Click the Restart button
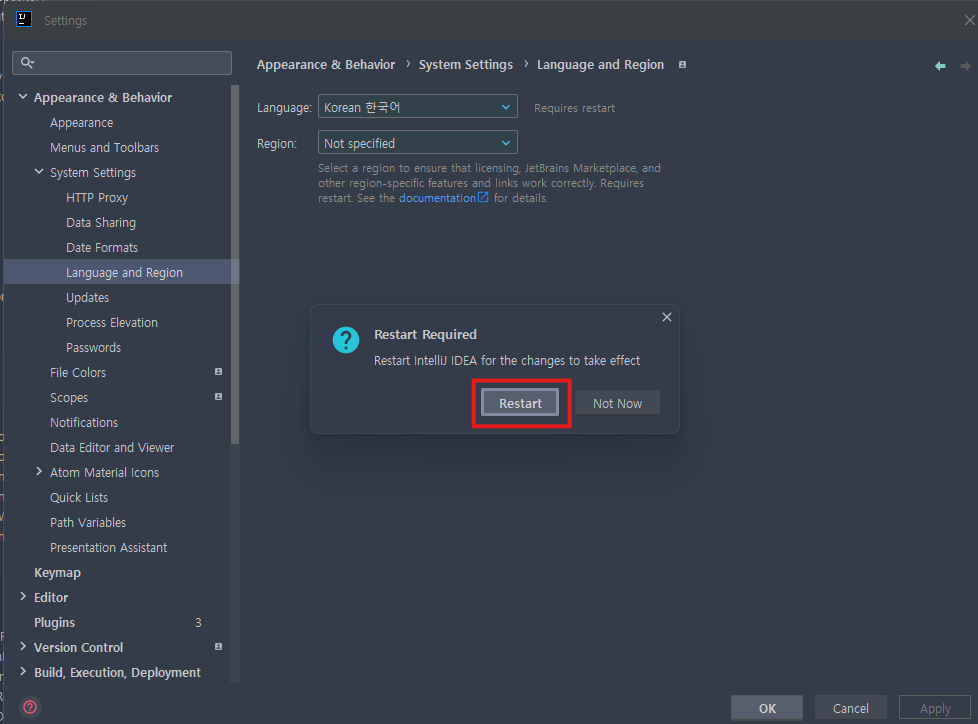 coord(520,403)
